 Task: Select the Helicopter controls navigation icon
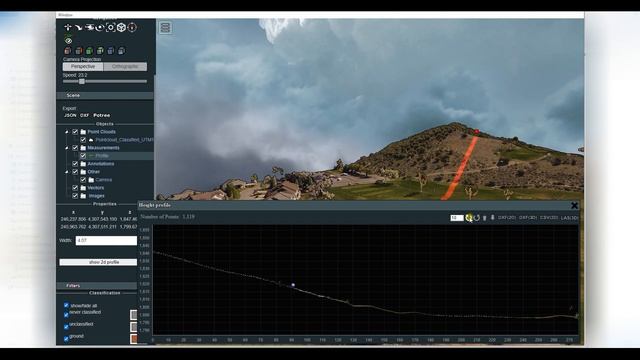pyautogui.click(x=89, y=27)
